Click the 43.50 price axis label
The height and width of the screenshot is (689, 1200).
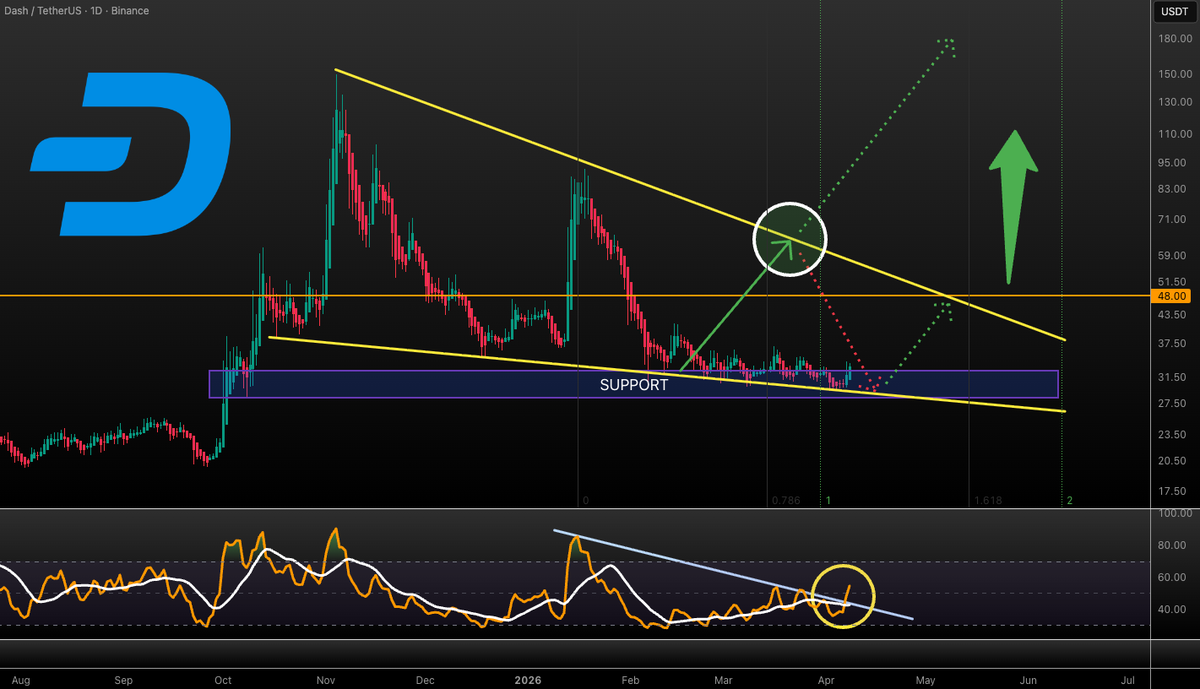click(1172, 315)
